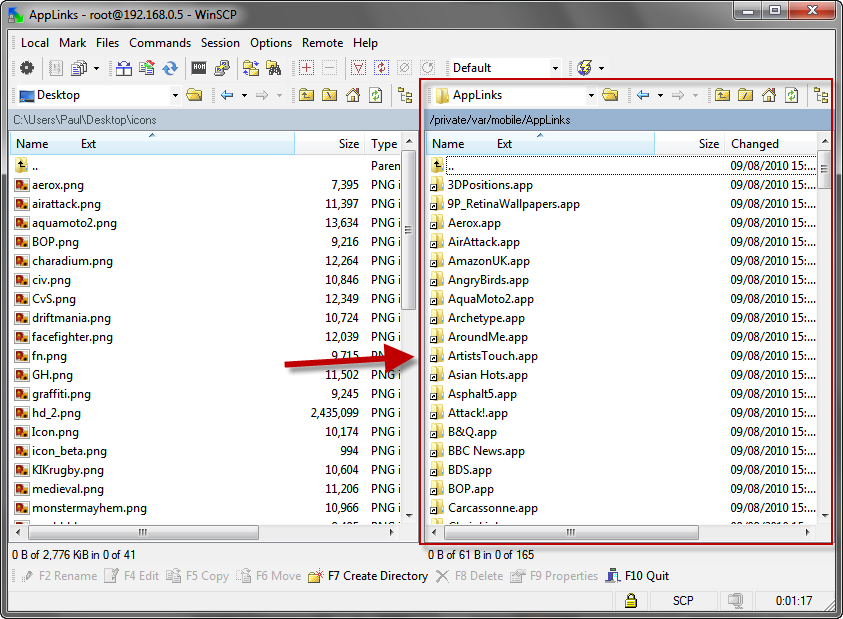Image resolution: width=843 pixels, height=619 pixels.
Task: Open the terminal console icon
Action: [199, 68]
